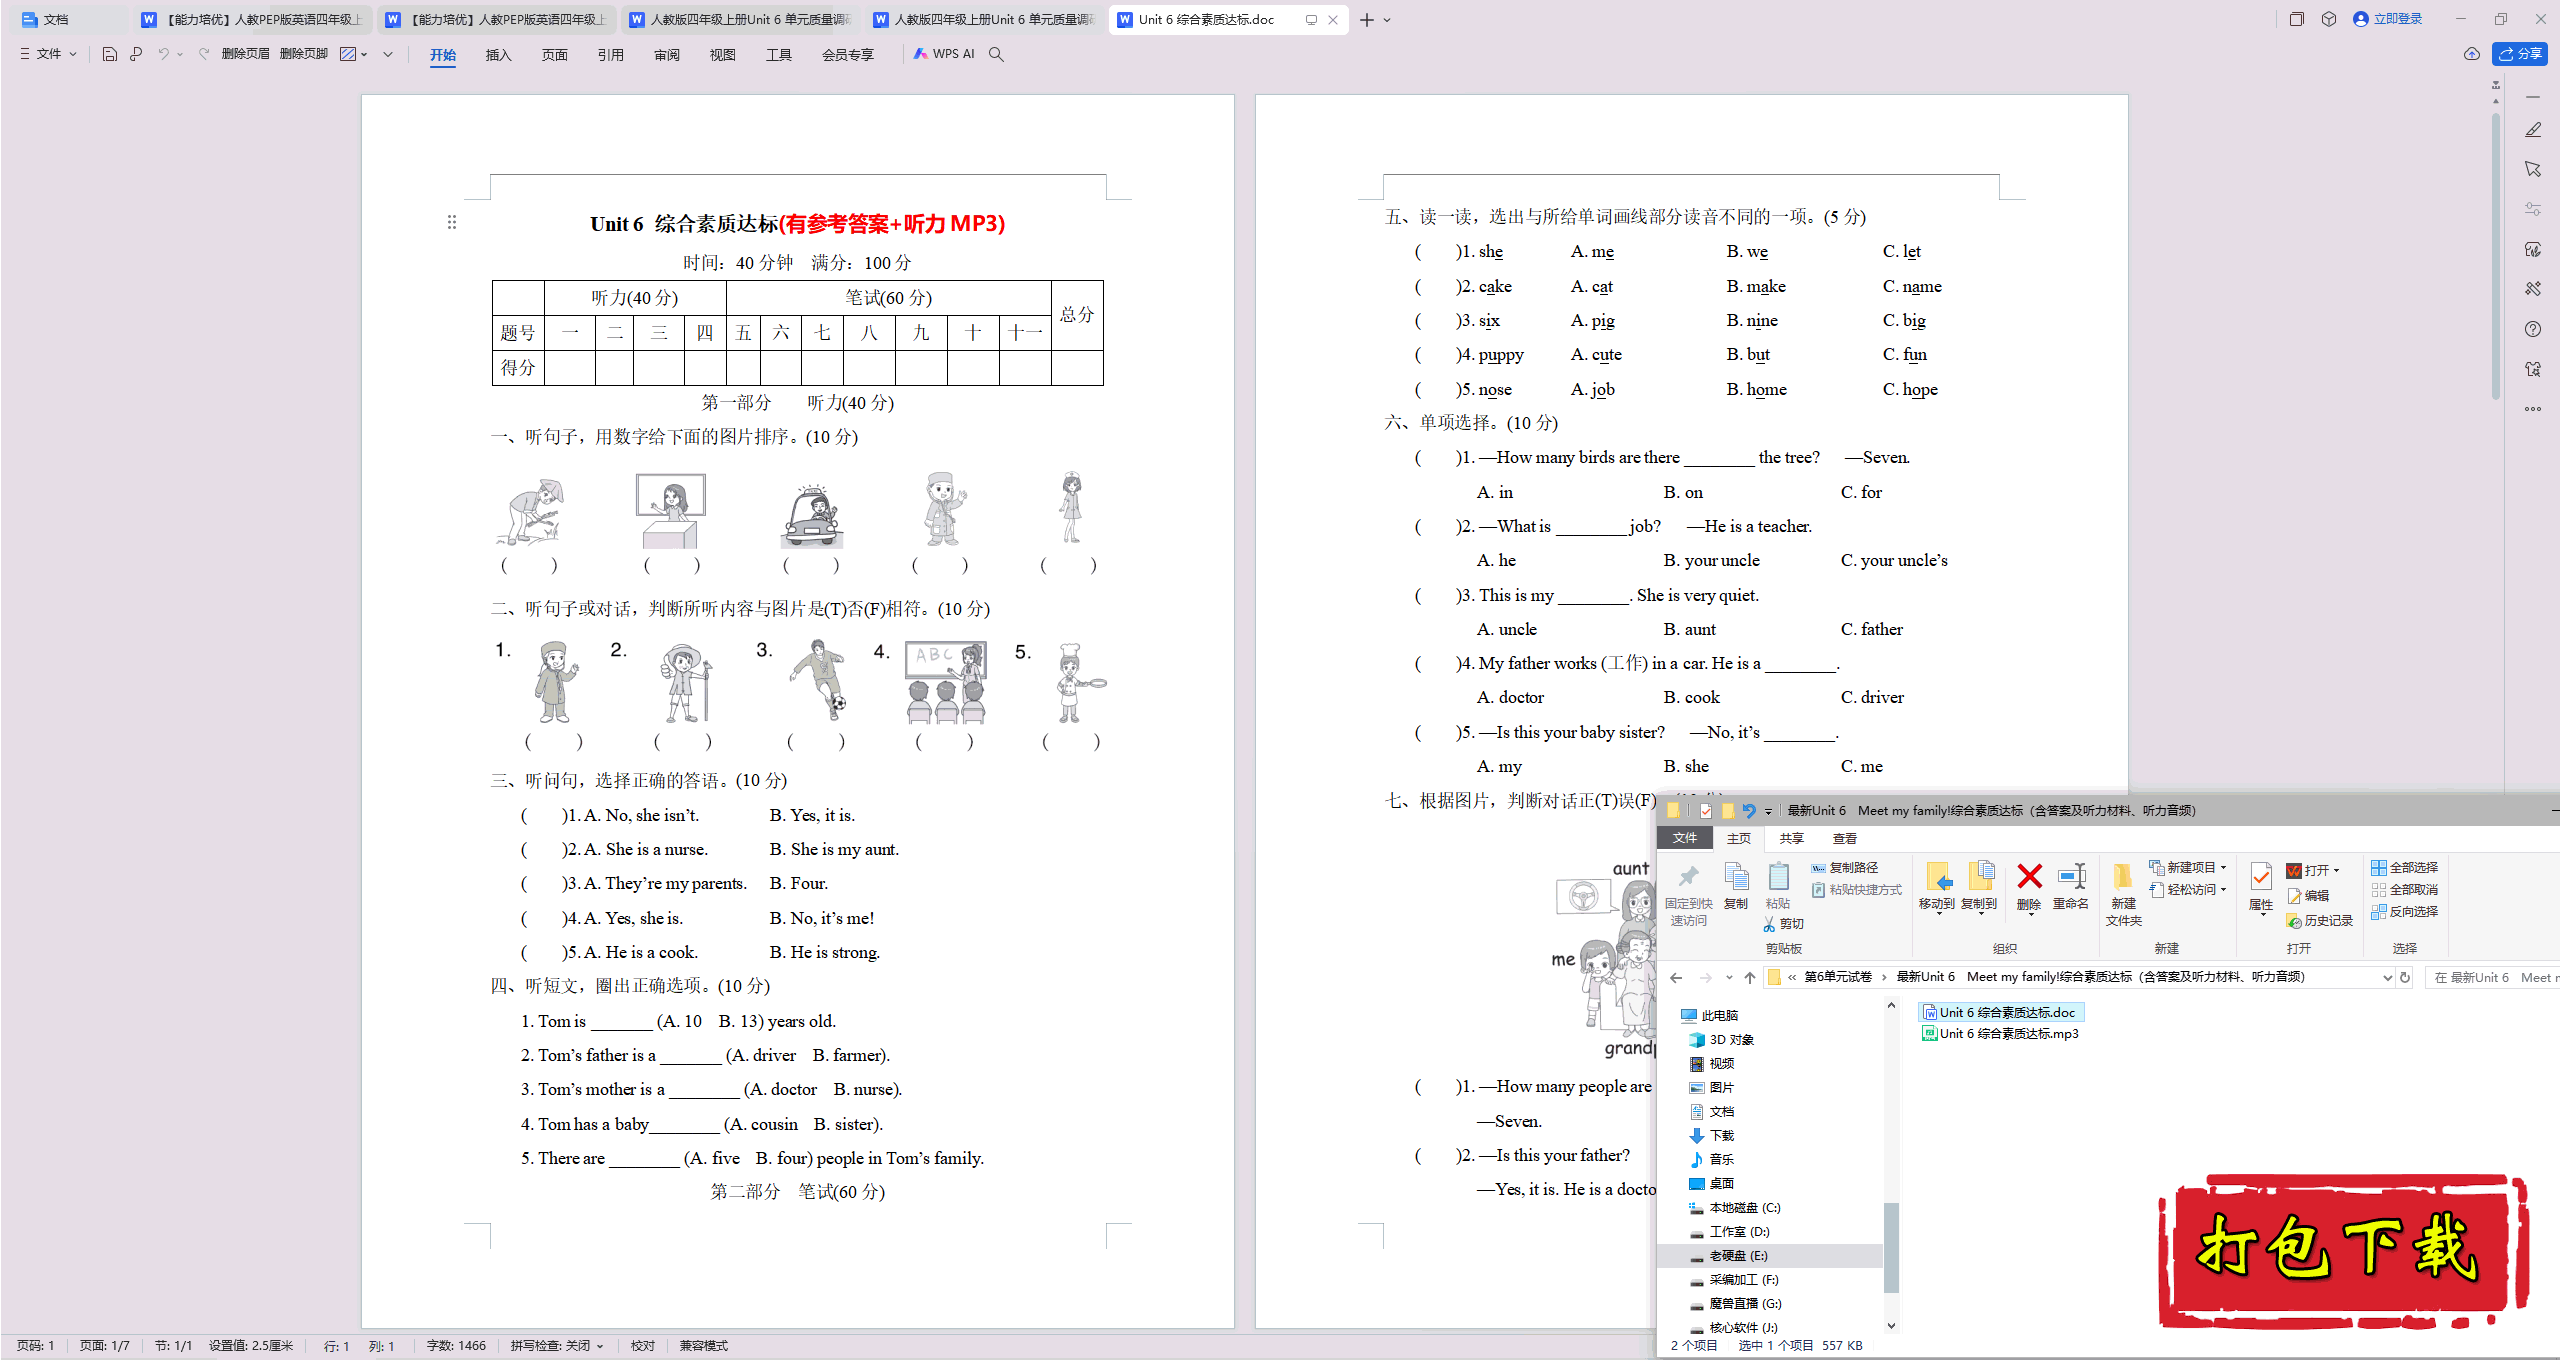Switch to 页面 ribbon tab
Screen dimensions: 2560x1360
(555, 55)
